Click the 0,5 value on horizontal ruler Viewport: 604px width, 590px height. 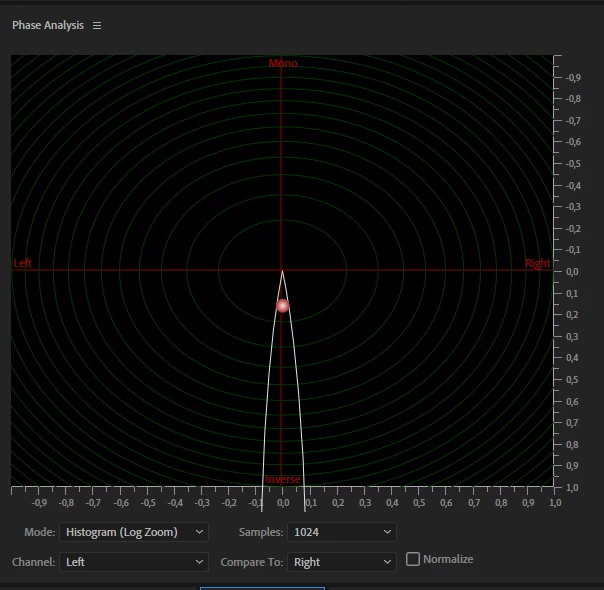pos(419,503)
